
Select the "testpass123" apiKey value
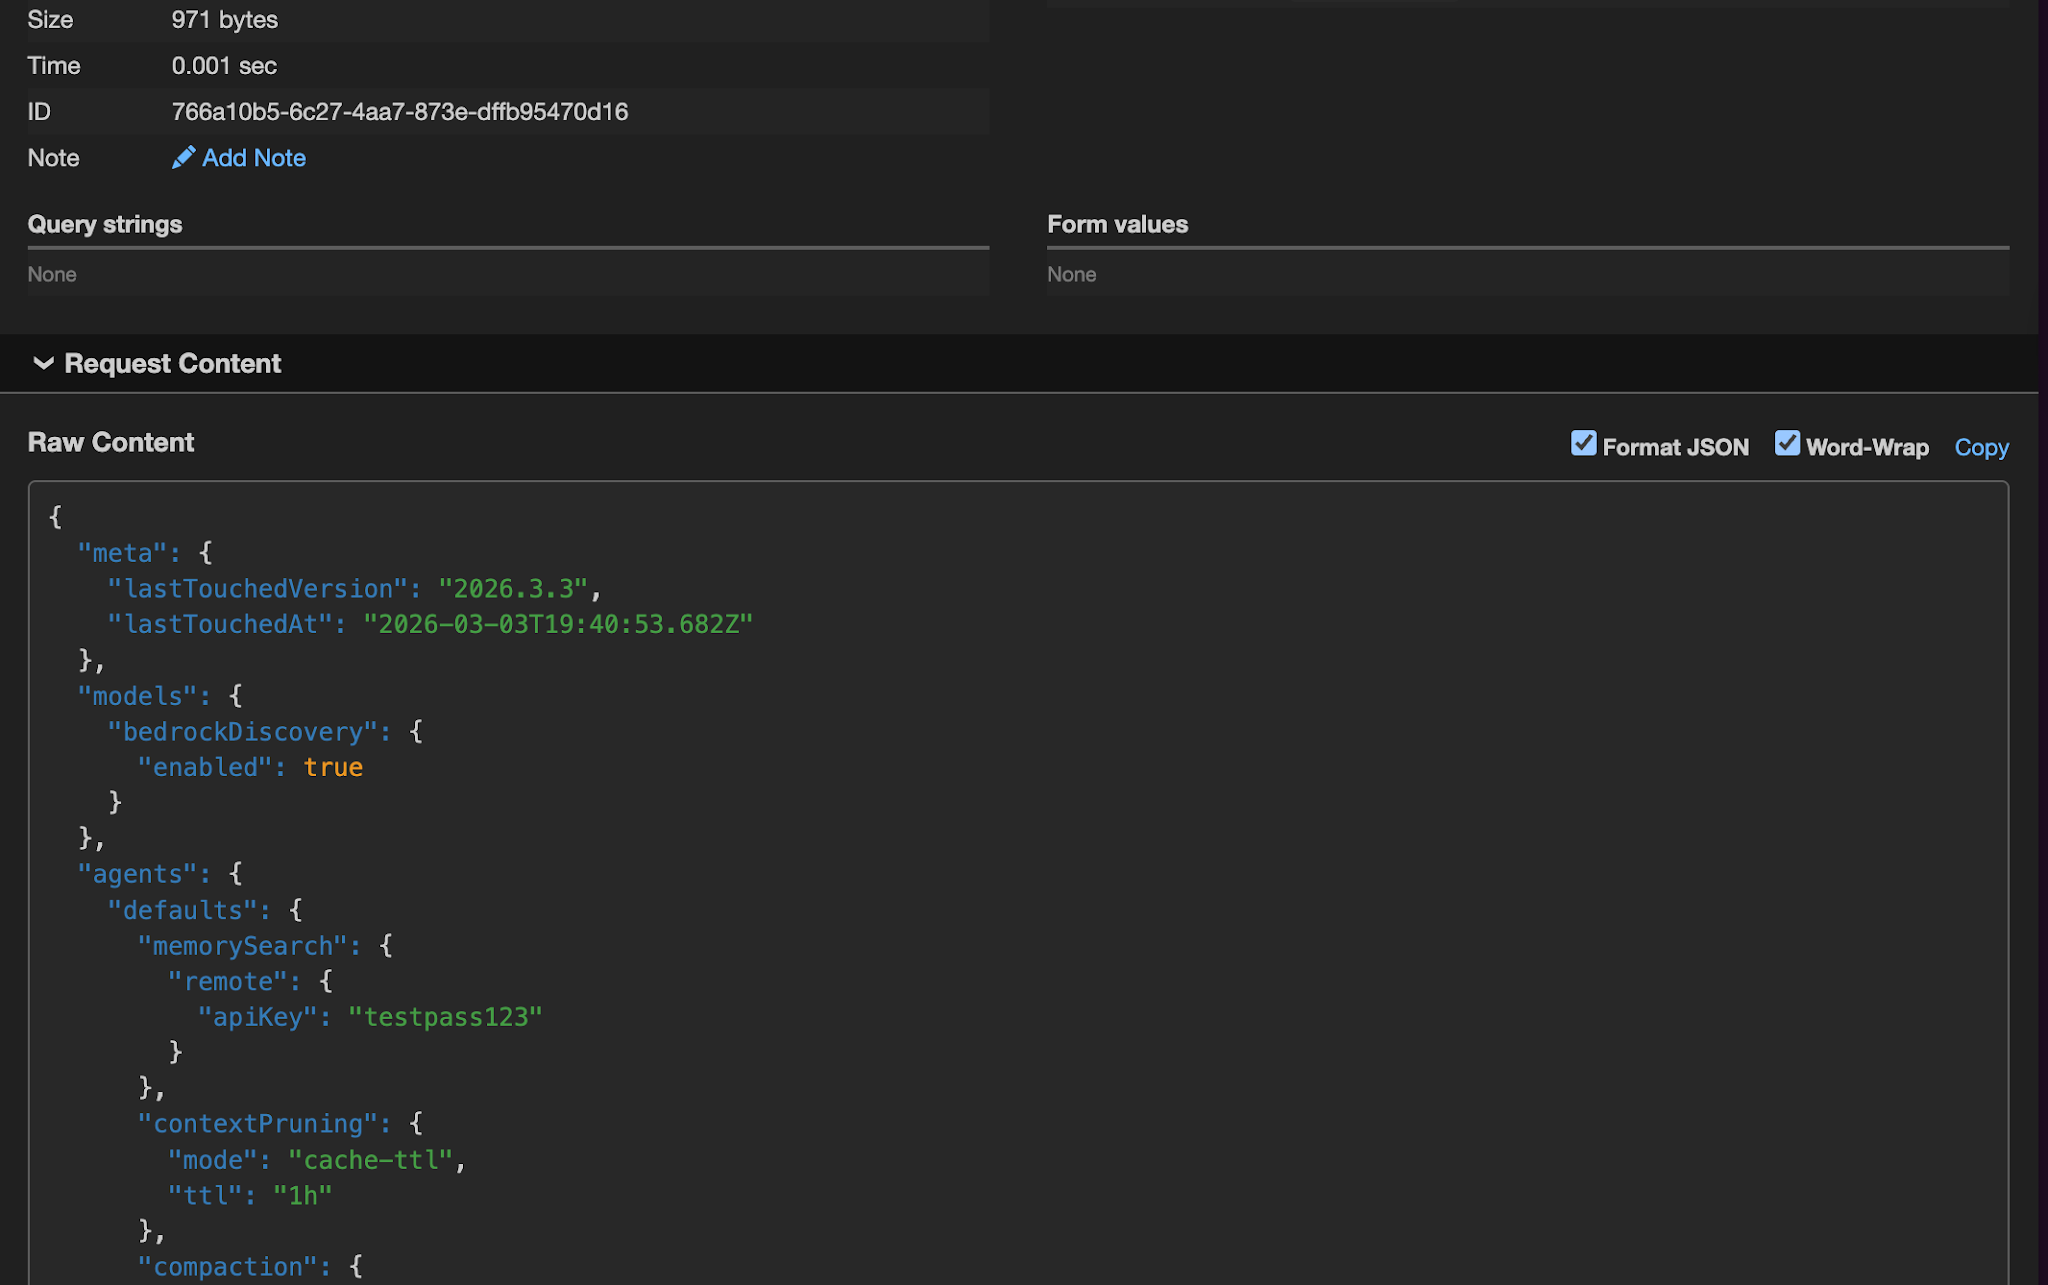click(445, 1017)
